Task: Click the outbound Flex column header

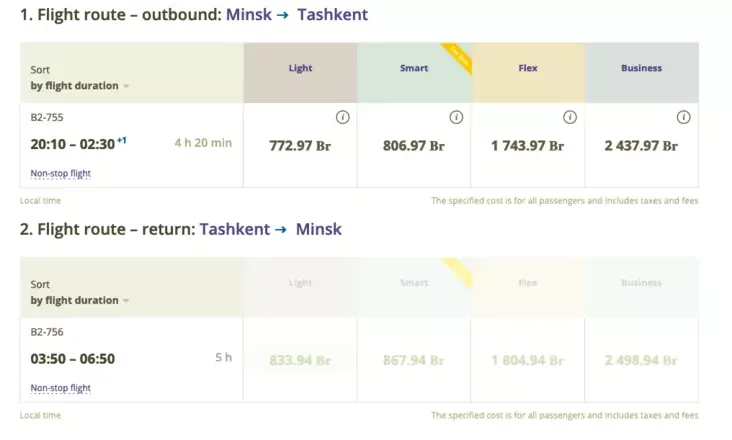Action: [528, 73]
